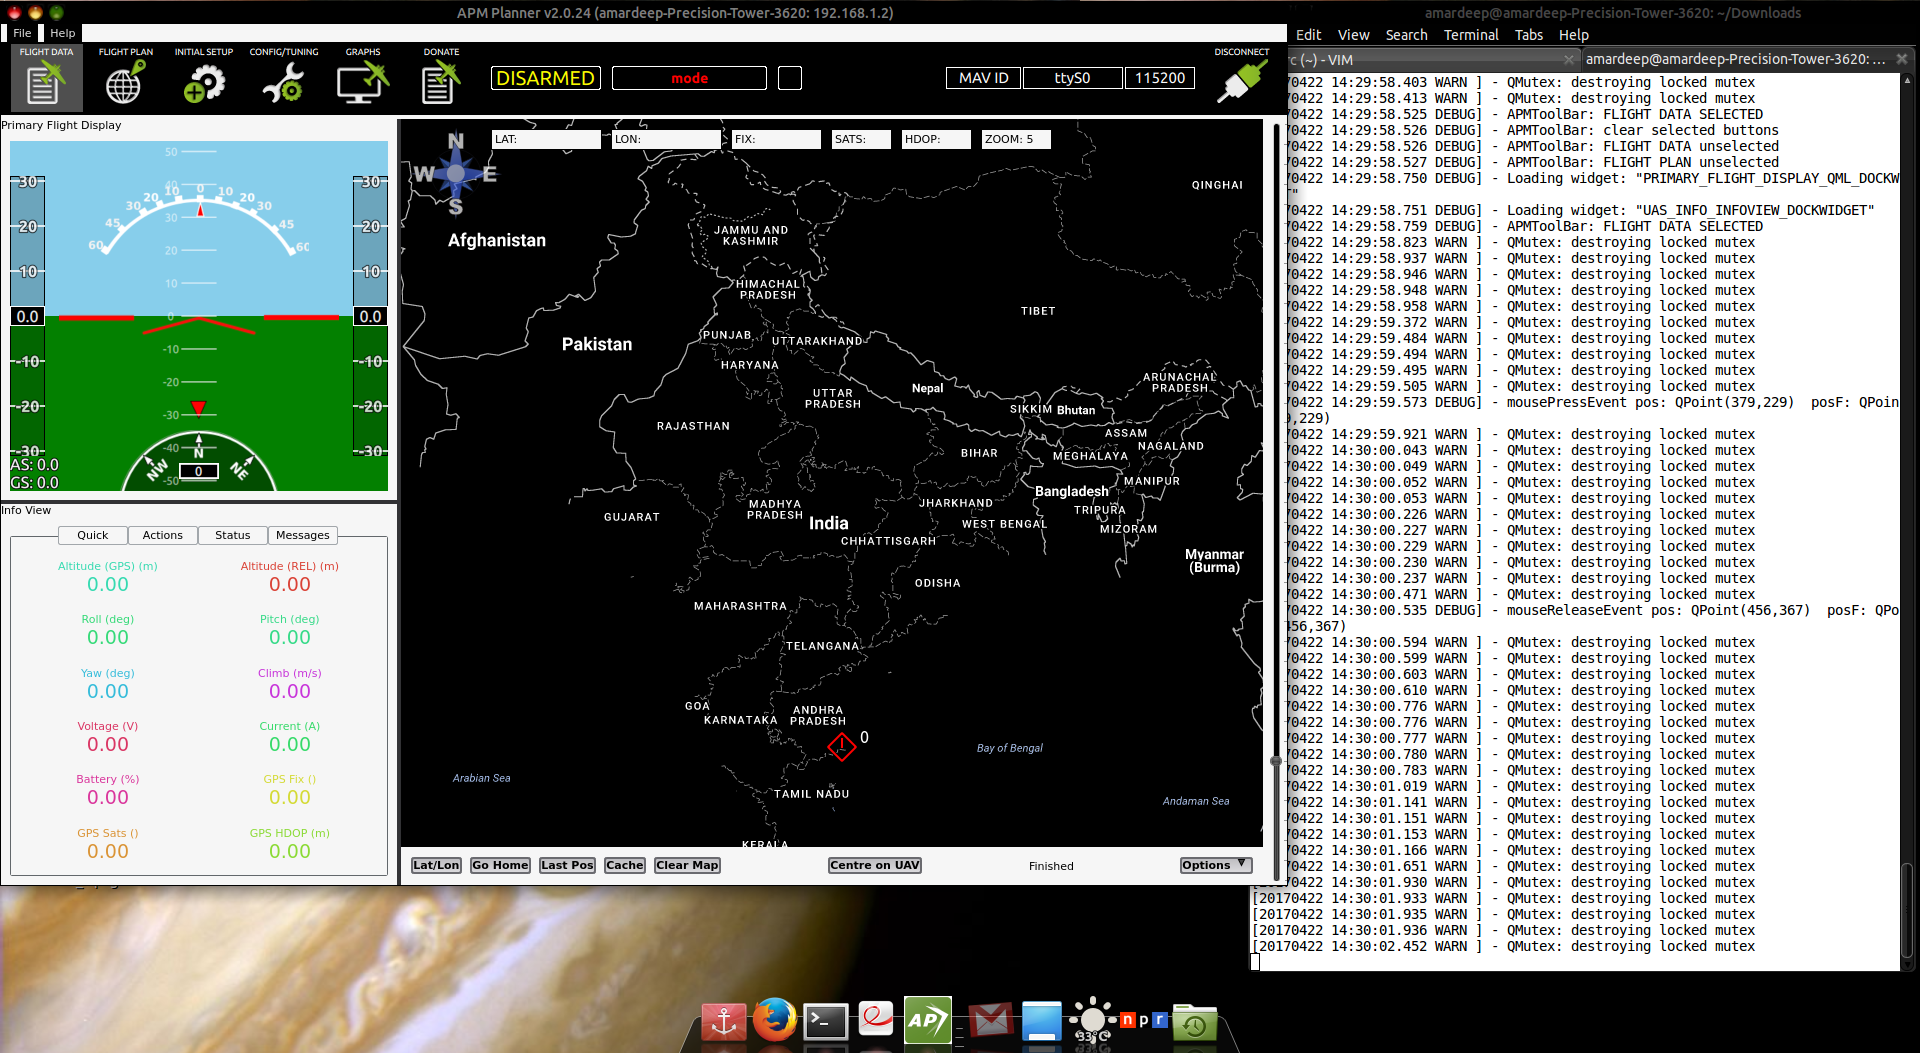Screen dimensions: 1920x1053
Task: Click the compass rose on the map
Action: (x=456, y=173)
